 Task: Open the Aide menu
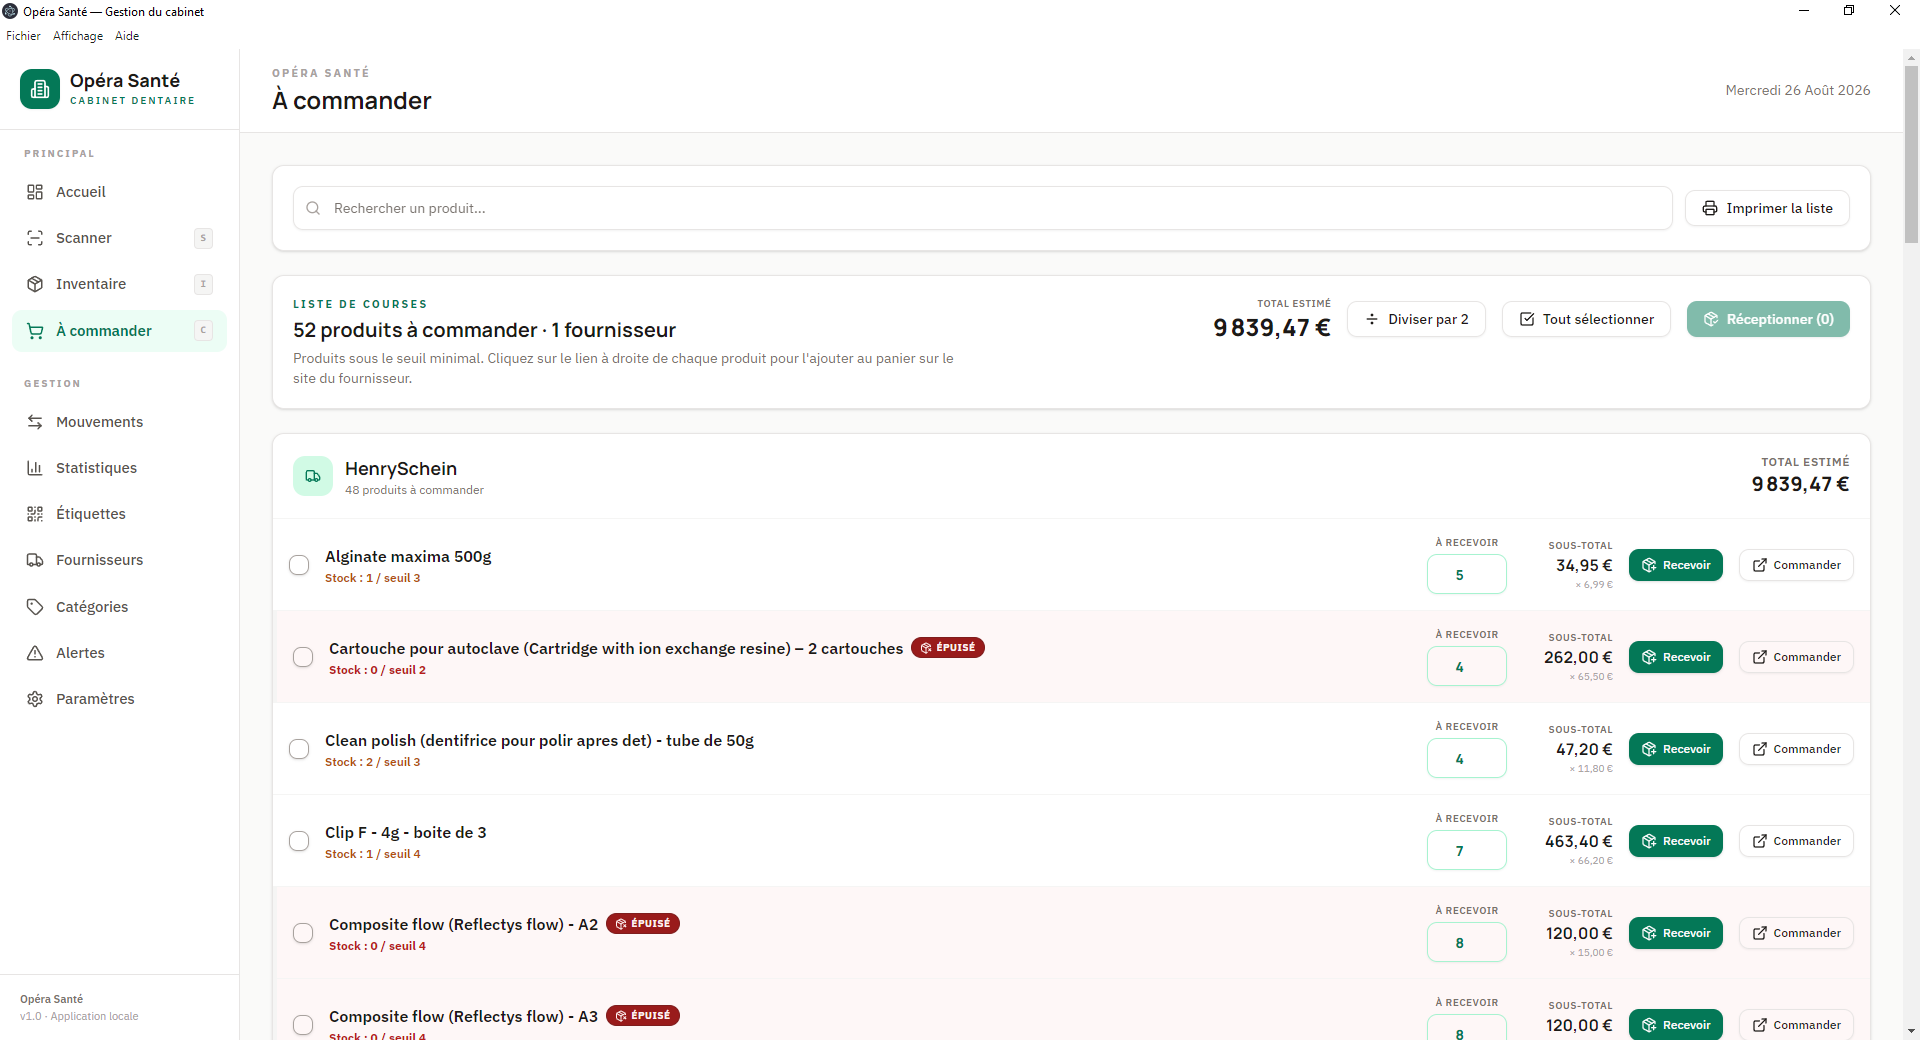click(x=127, y=36)
